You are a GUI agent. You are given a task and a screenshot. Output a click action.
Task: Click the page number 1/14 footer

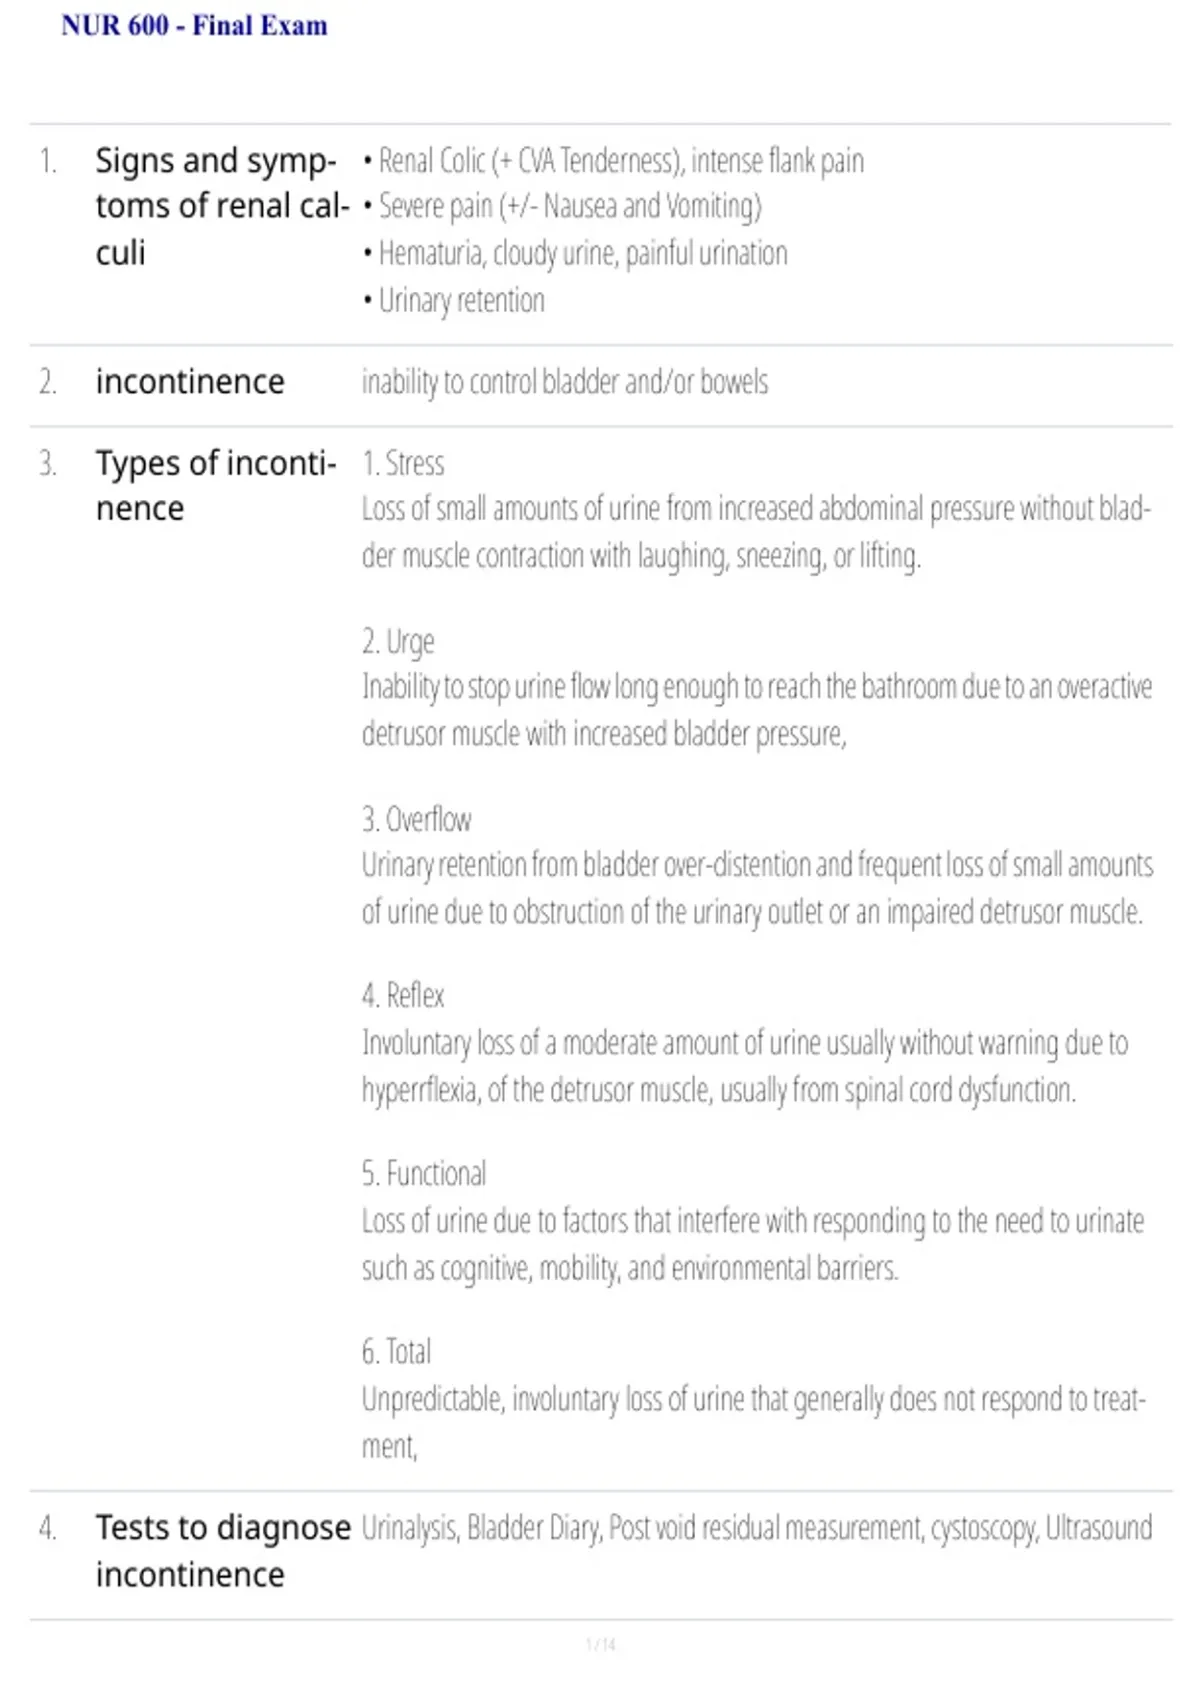pyautogui.click(x=601, y=1645)
